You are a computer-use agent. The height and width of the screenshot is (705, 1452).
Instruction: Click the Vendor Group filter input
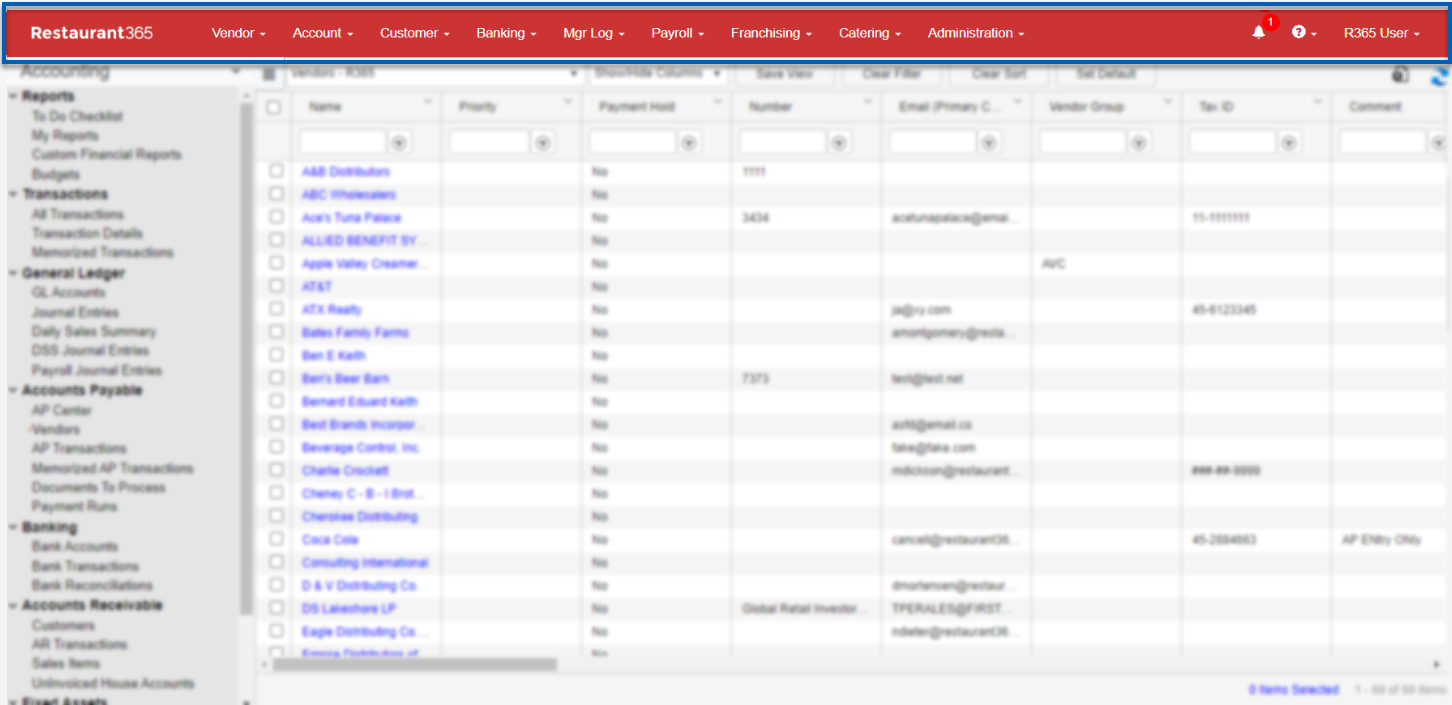1082,143
